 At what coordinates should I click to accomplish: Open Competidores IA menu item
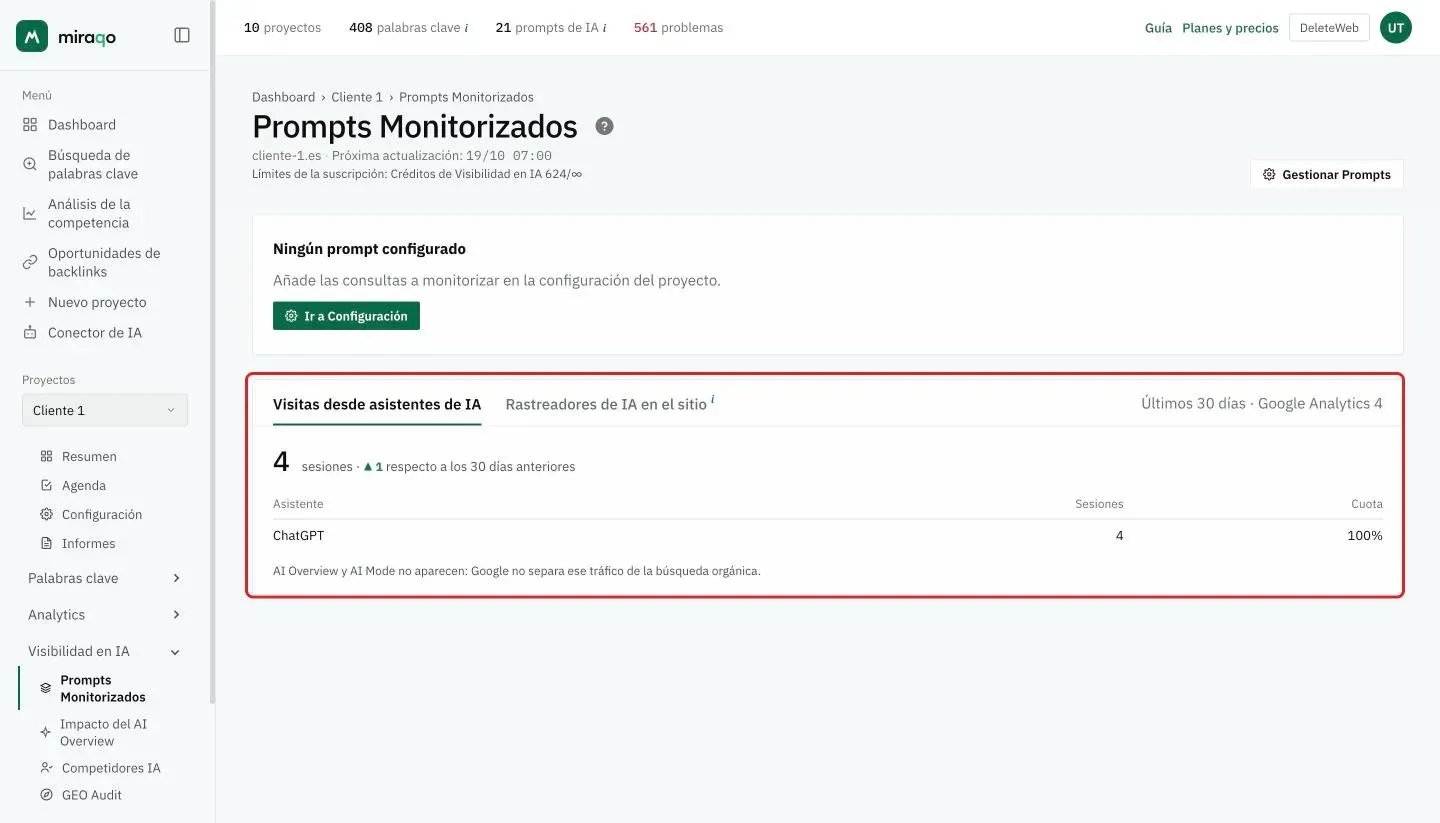(x=111, y=768)
